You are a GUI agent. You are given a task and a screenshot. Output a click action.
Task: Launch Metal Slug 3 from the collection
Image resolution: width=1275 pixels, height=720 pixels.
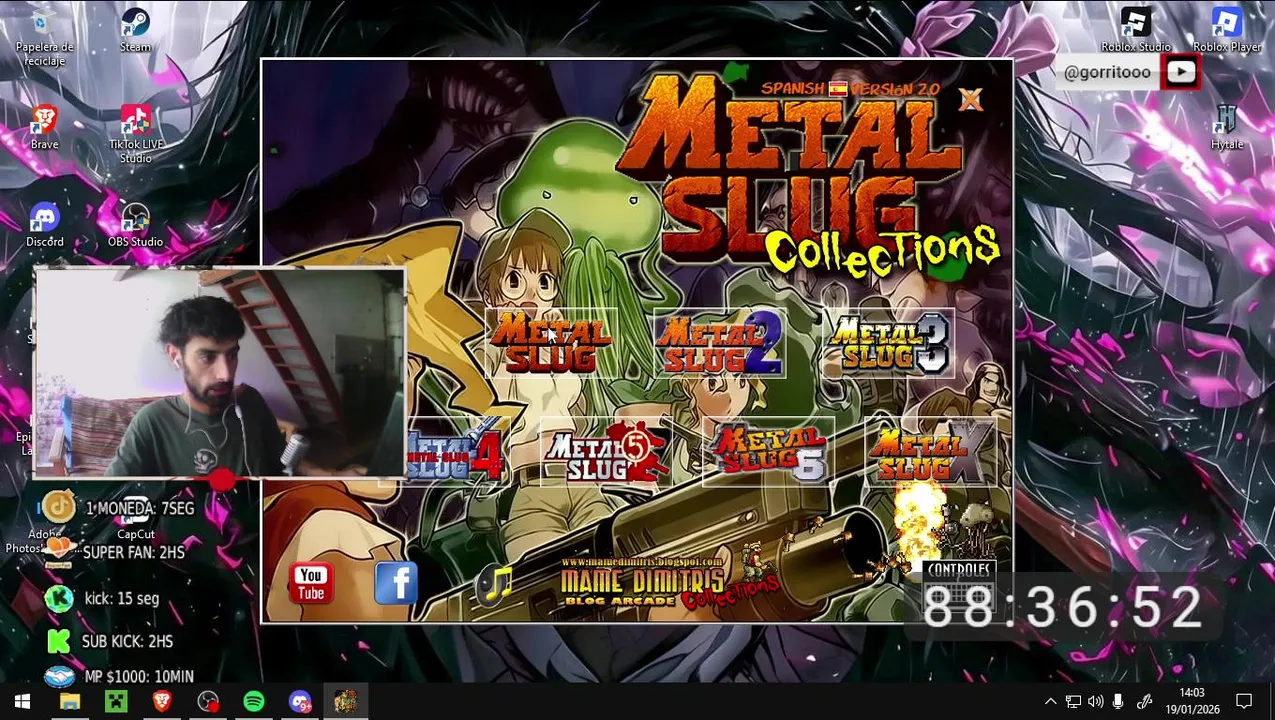888,343
